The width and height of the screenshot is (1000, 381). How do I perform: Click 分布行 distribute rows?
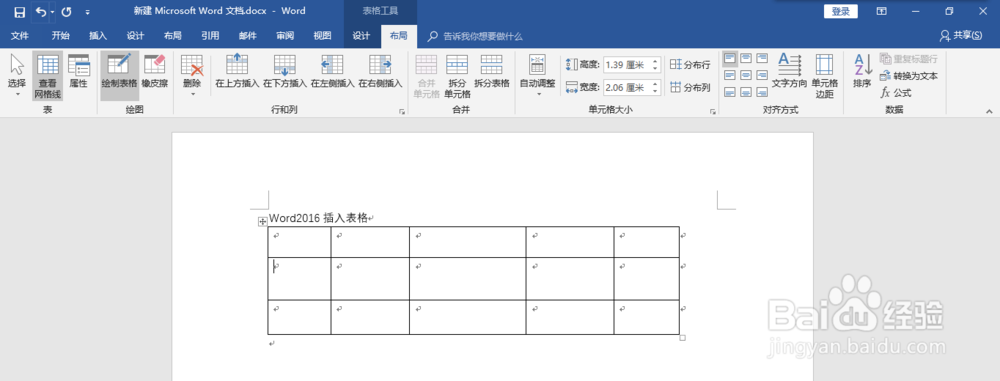tap(690, 64)
